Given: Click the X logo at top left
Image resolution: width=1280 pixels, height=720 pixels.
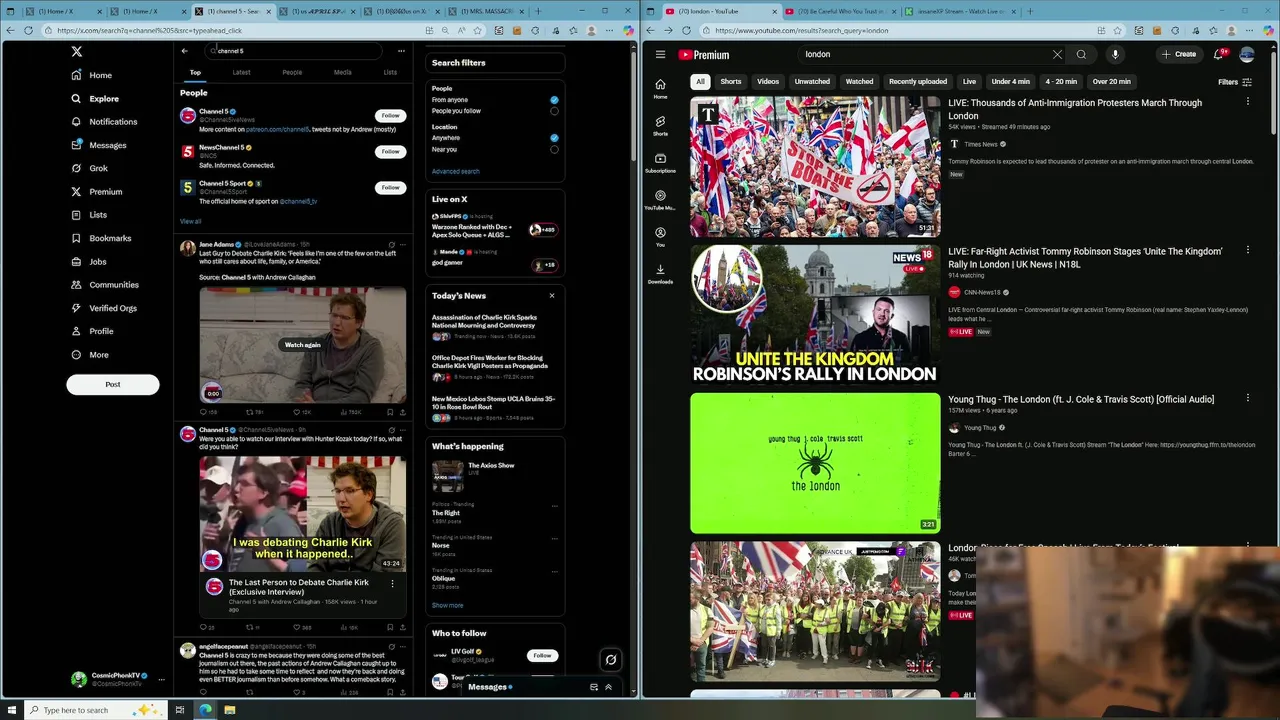Looking at the screenshot, I should point(76,51).
